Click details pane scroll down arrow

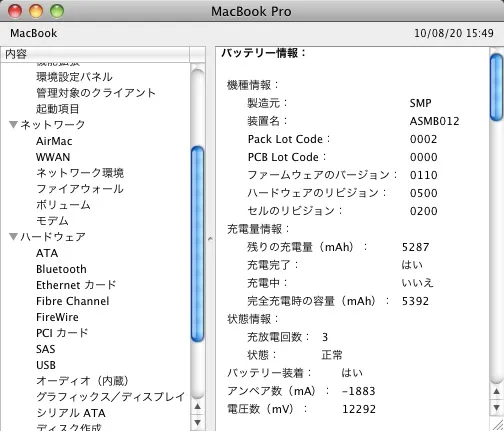pos(496,408)
